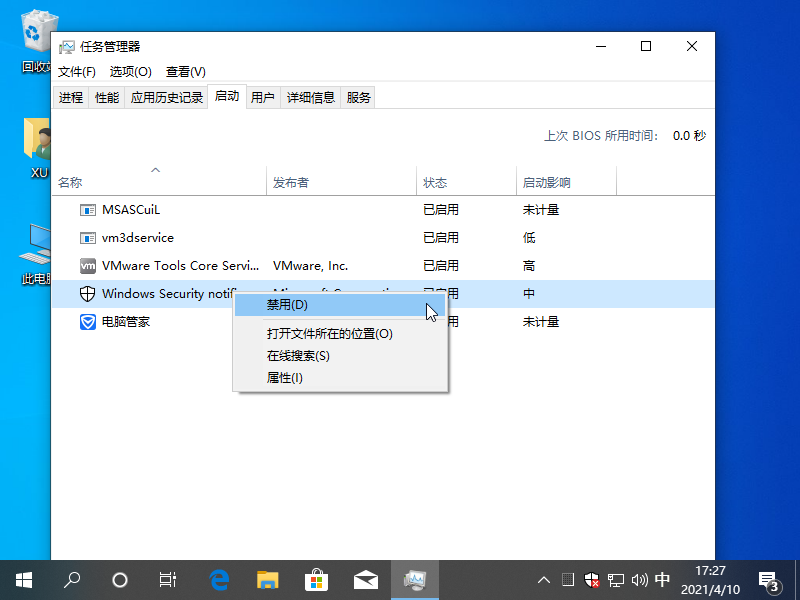Open 属性(I) from the context menu

(x=284, y=378)
